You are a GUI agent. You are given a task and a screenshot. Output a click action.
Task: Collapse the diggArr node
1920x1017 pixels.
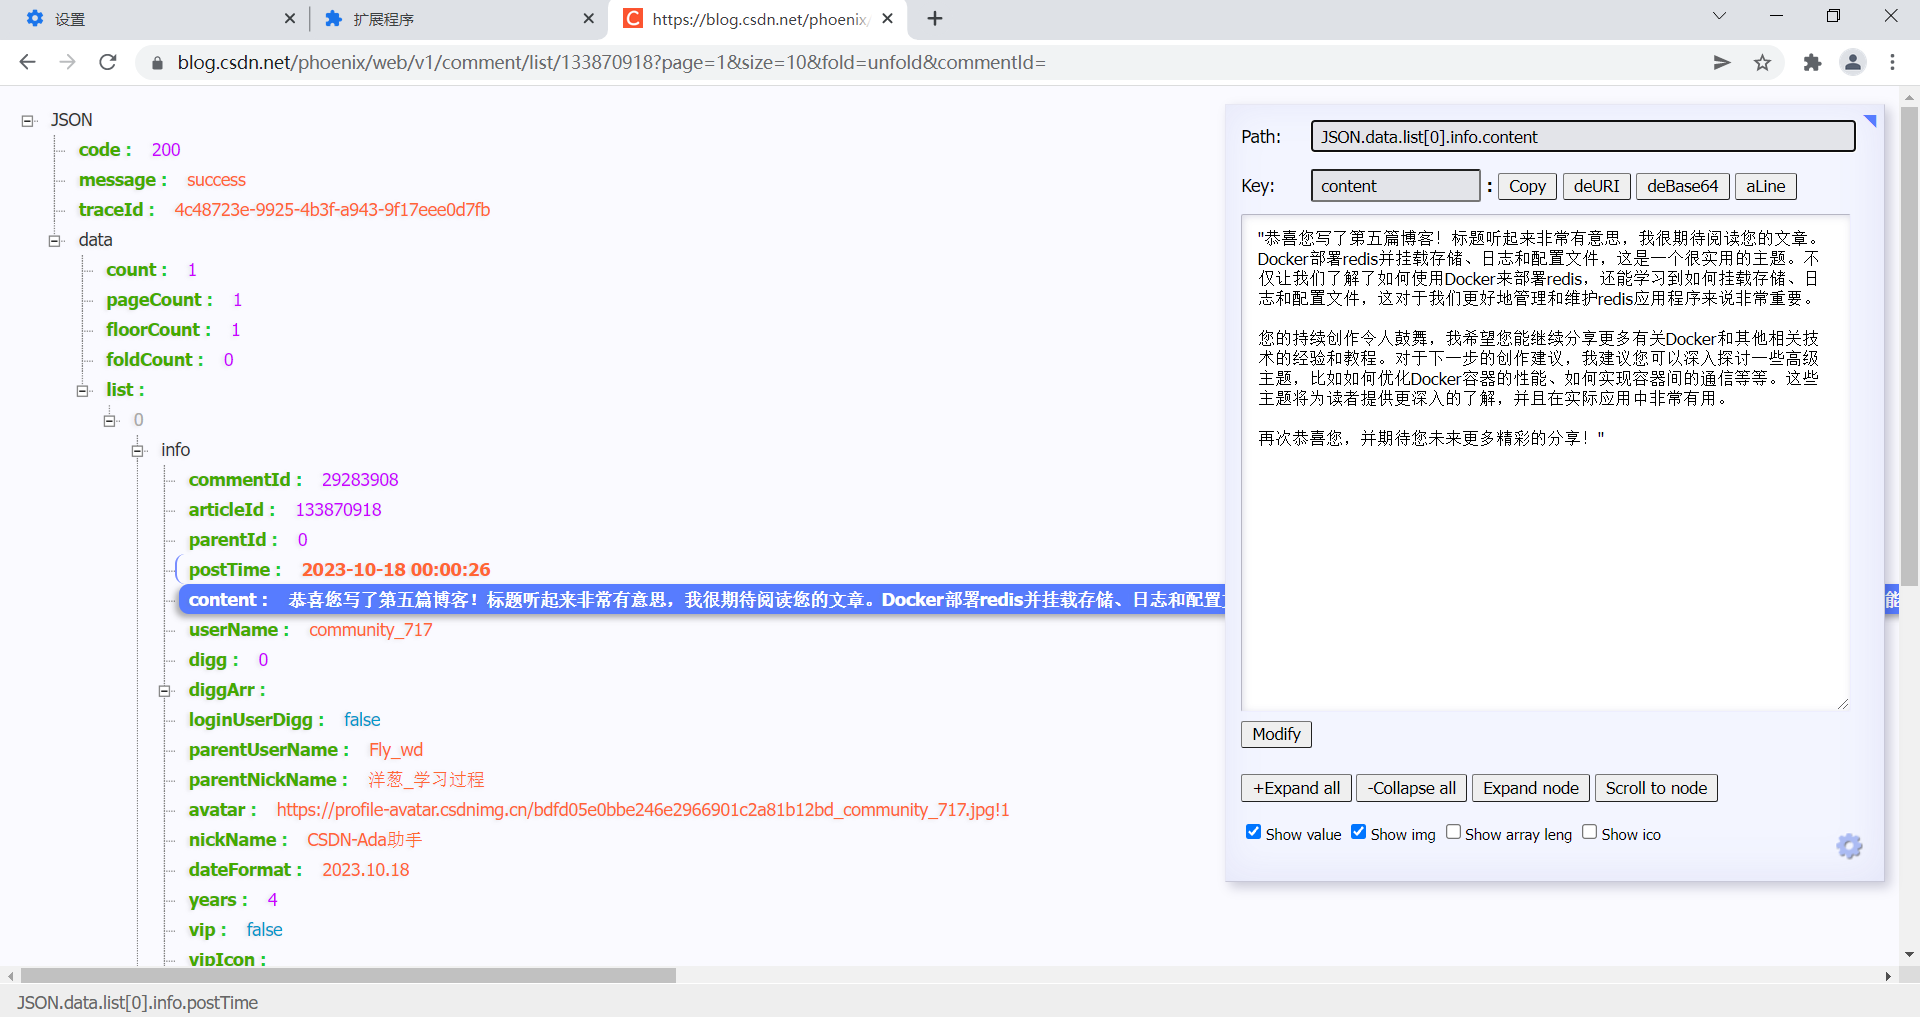165,691
